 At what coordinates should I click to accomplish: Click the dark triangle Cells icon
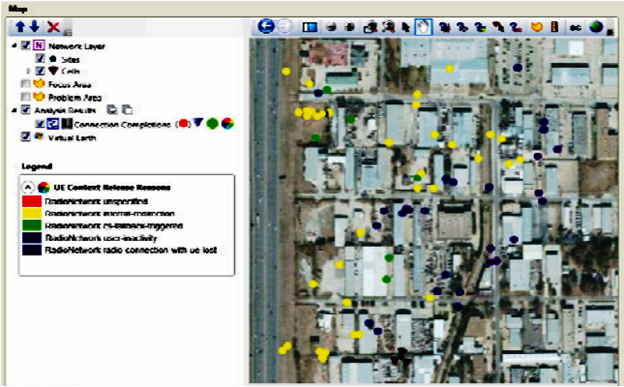click(53, 71)
